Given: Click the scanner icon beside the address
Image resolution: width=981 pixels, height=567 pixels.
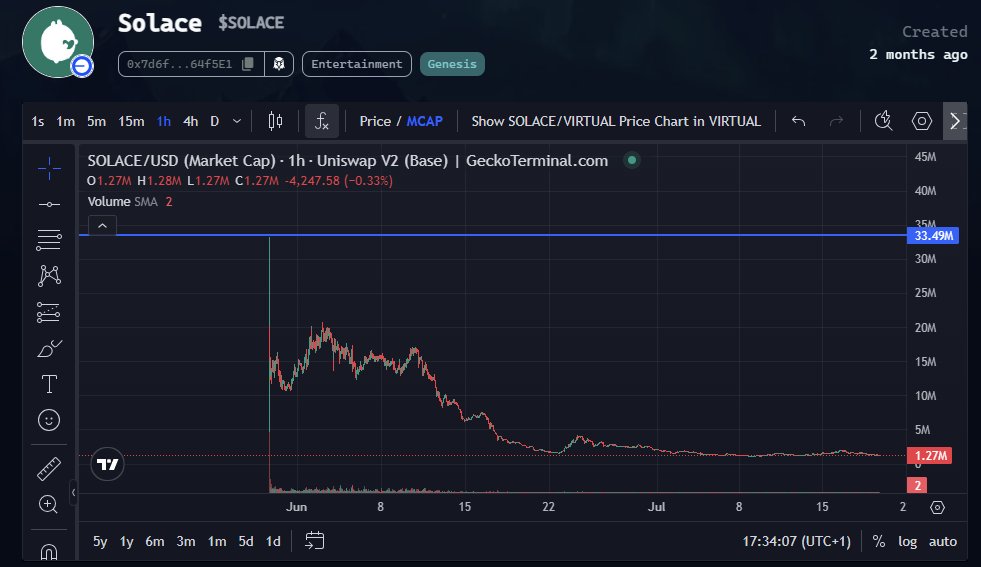Looking at the screenshot, I should 279,64.
